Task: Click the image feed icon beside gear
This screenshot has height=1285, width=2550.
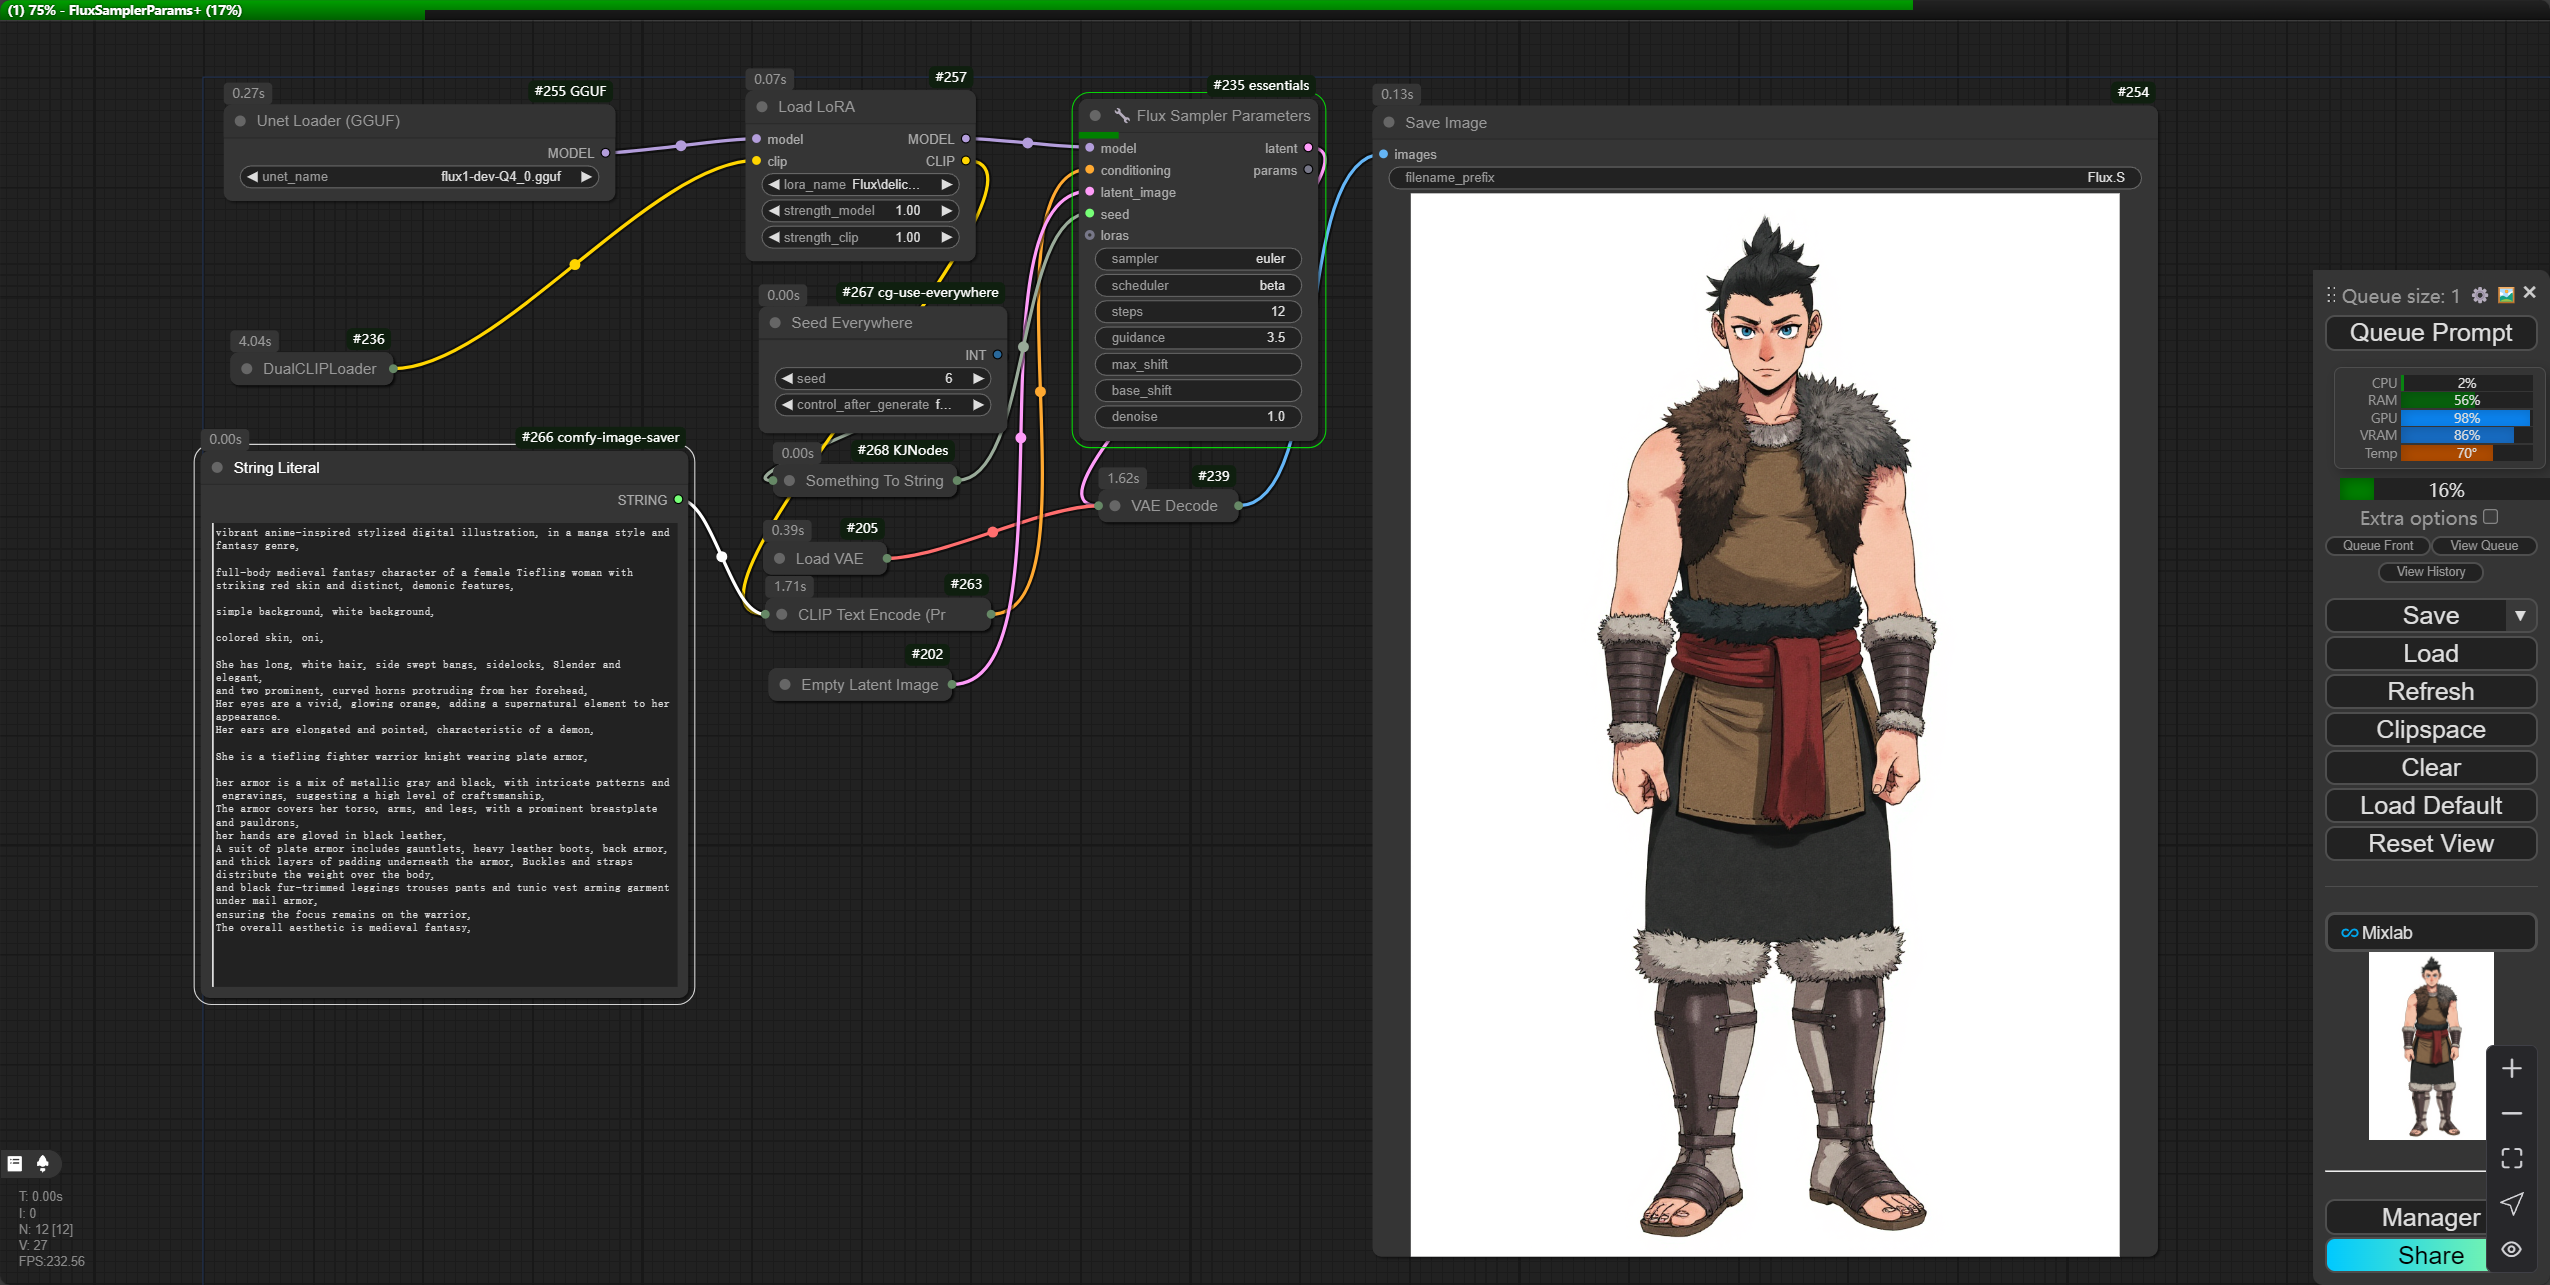Action: 2505,295
